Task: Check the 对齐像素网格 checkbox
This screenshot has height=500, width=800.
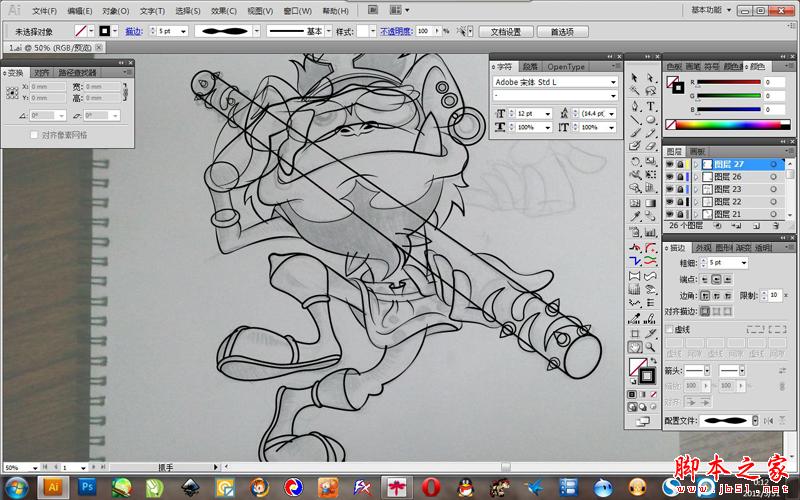Action: (x=34, y=135)
